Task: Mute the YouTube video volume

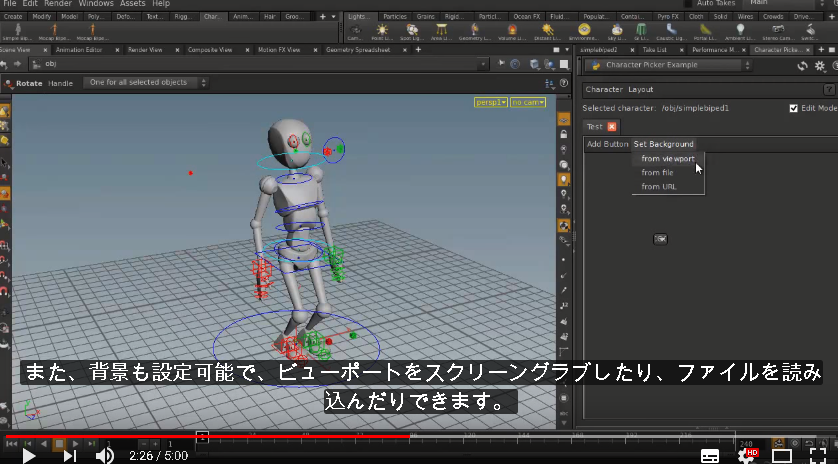Action: (x=105, y=456)
